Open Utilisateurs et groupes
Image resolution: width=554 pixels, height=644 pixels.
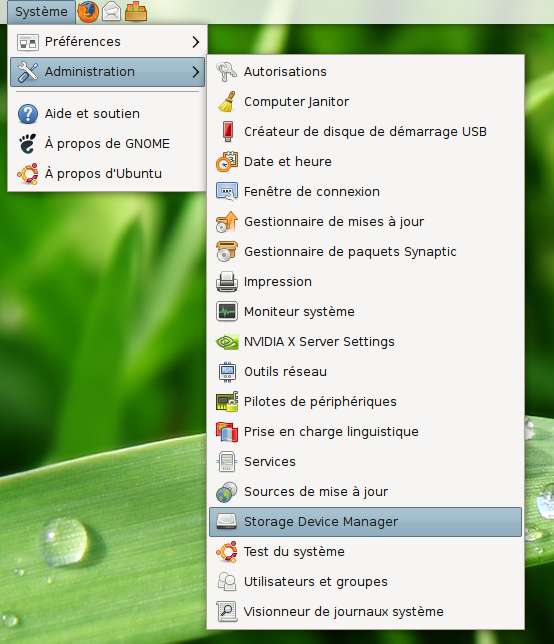(366, 582)
